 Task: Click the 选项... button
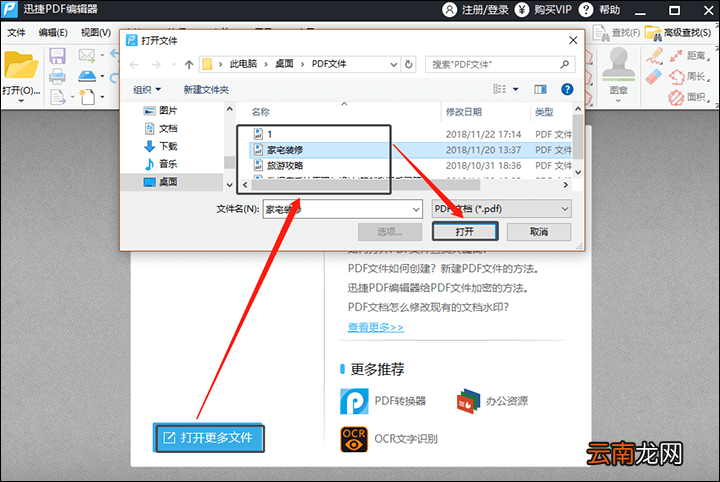point(390,232)
